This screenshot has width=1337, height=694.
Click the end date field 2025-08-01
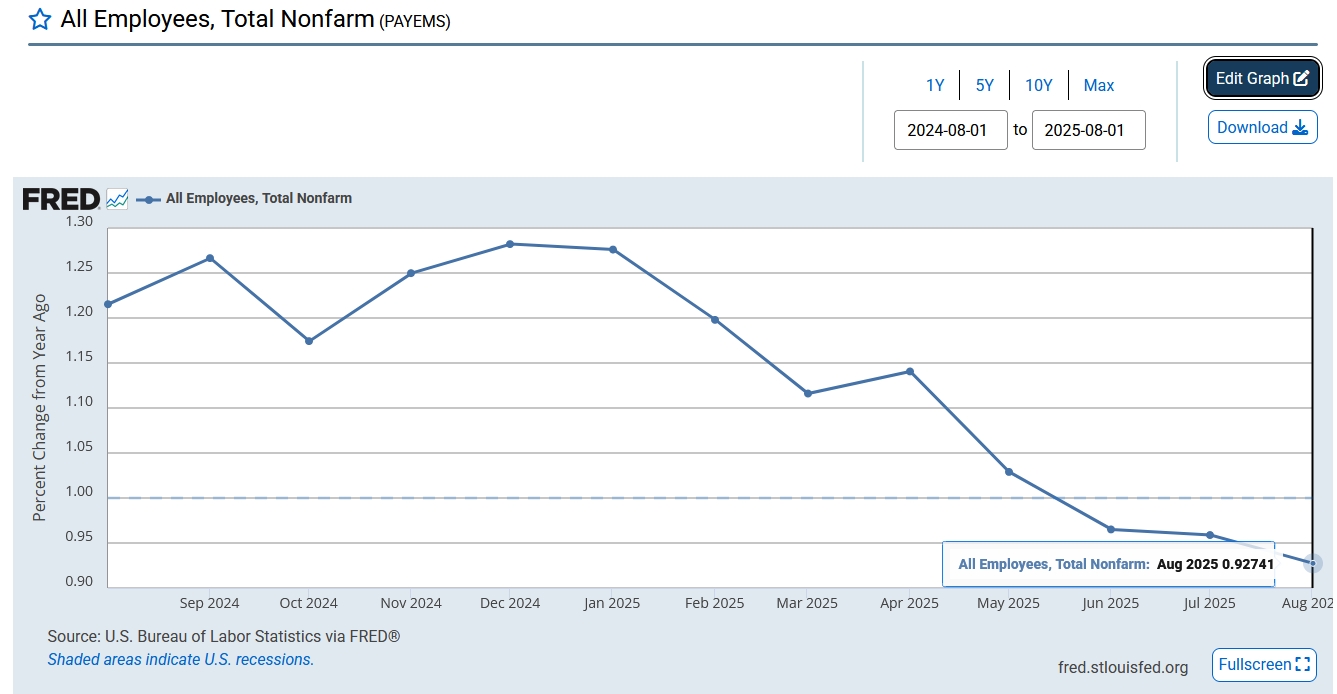point(1088,130)
